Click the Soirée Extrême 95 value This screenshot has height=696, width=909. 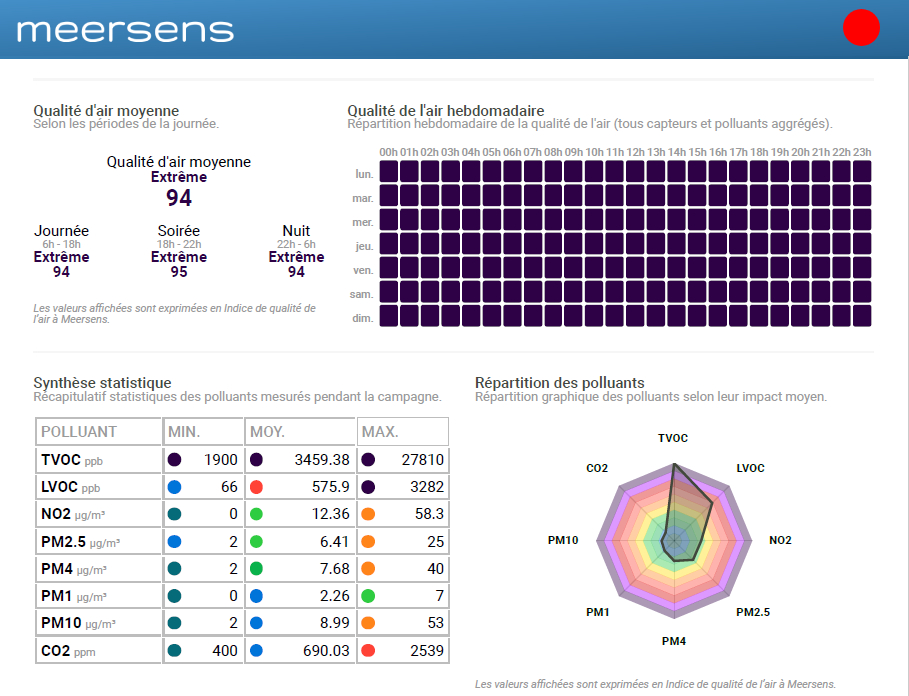point(179,272)
